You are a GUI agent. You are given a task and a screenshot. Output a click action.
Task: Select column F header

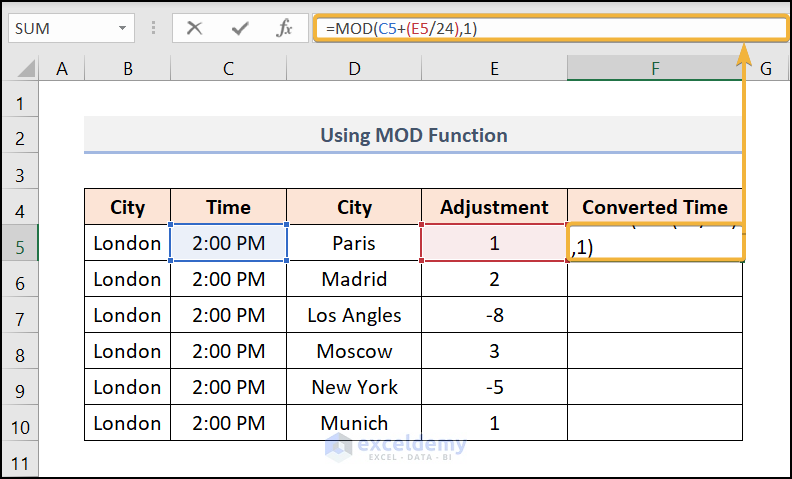[655, 69]
